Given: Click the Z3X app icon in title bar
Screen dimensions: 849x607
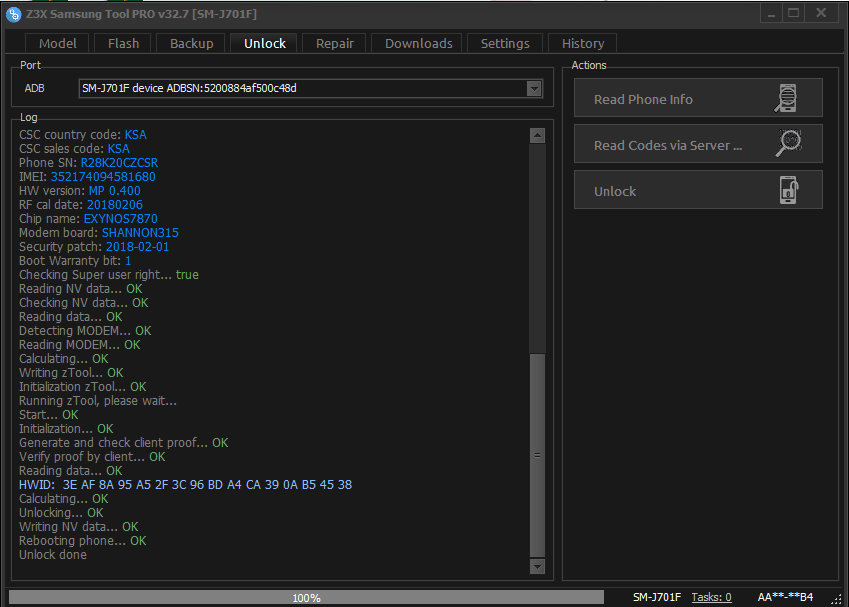Looking at the screenshot, I should (x=13, y=14).
